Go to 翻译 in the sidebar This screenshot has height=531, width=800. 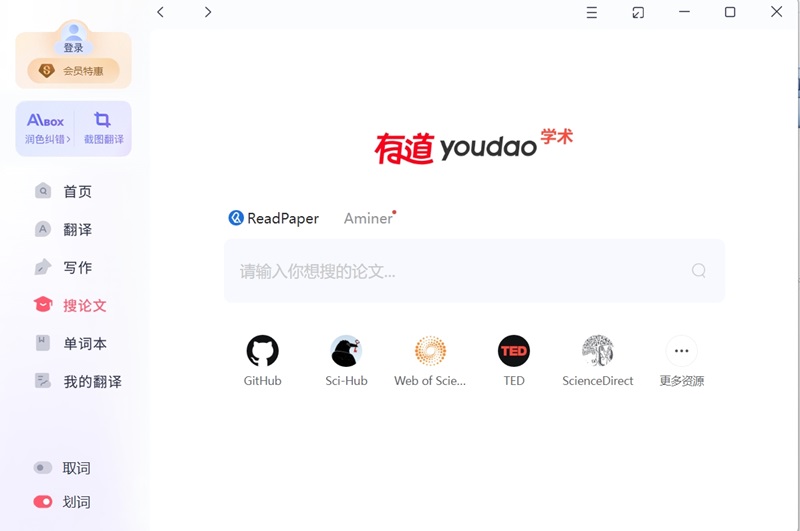[77, 229]
